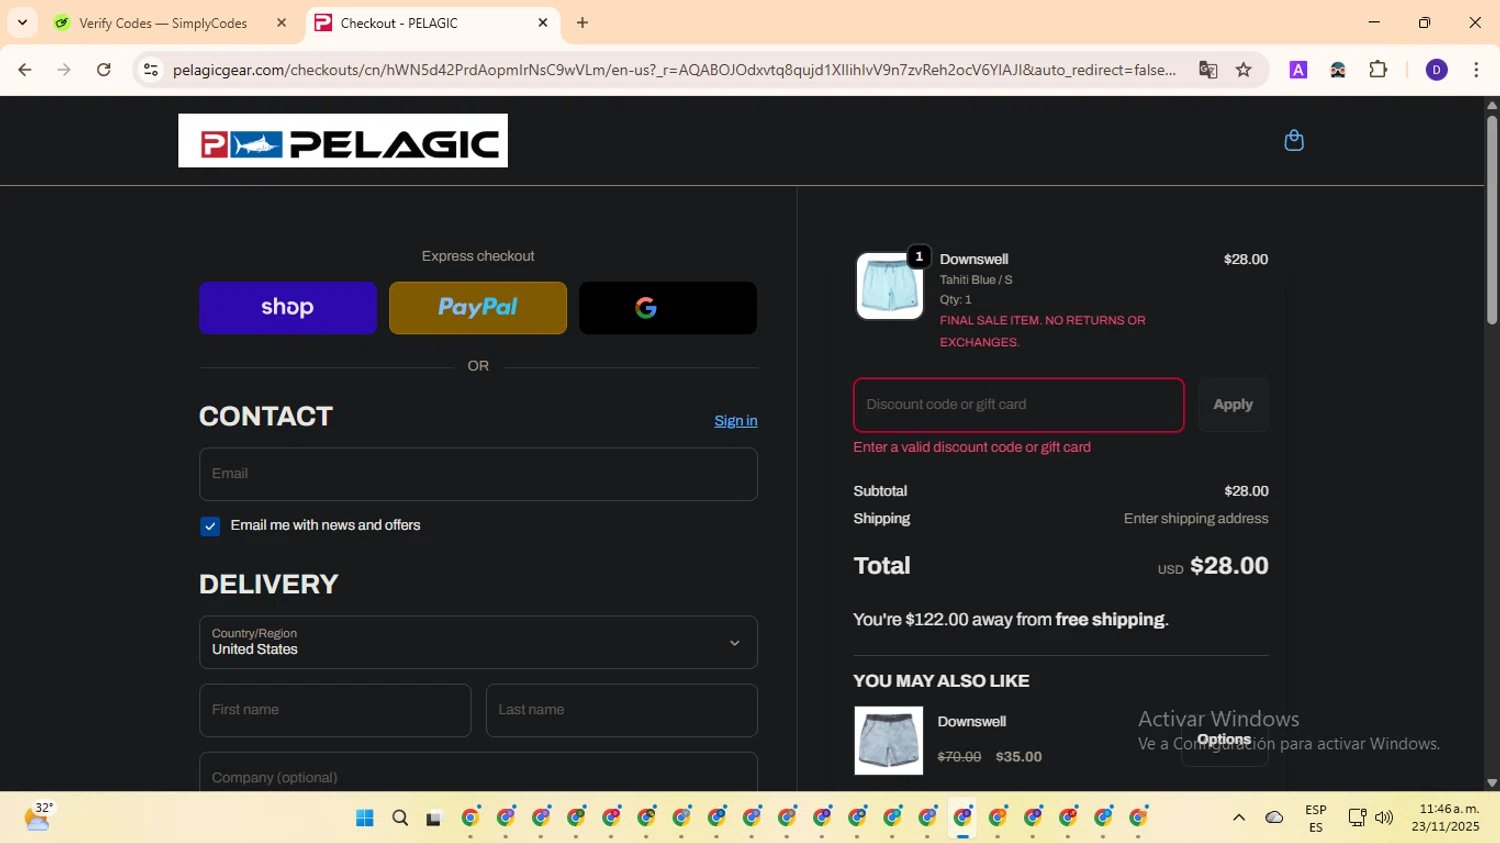Uncheck Email me with news and offers
1500x843 pixels.
click(210, 526)
